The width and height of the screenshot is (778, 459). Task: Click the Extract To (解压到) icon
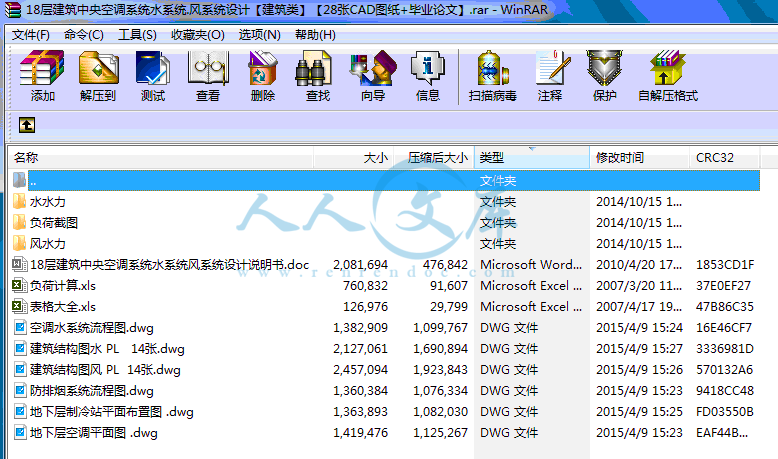point(98,68)
